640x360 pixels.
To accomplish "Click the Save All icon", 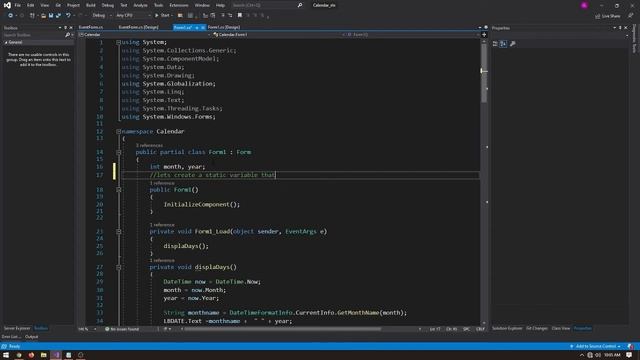I will [58, 16].
